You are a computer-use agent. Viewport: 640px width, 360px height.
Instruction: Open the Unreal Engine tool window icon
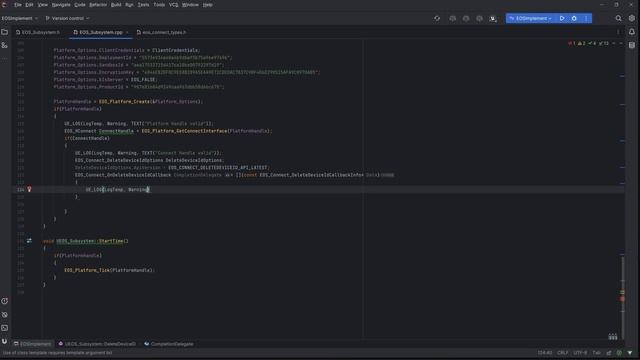click(x=4, y=341)
